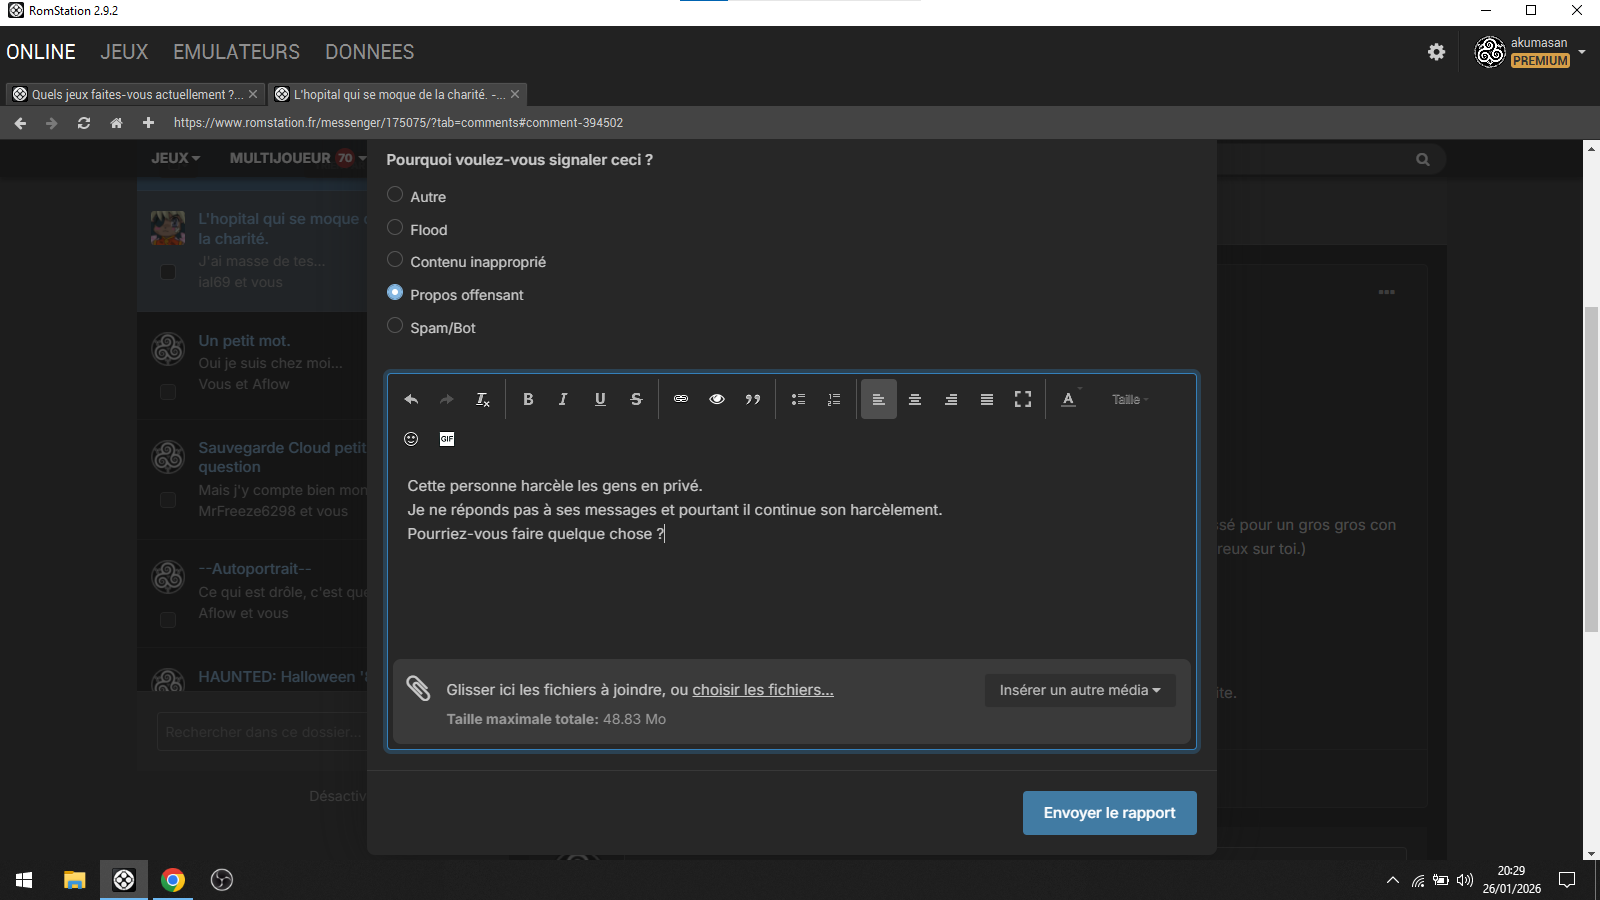Open the text color picker
The height and width of the screenshot is (900, 1600).
click(1068, 399)
